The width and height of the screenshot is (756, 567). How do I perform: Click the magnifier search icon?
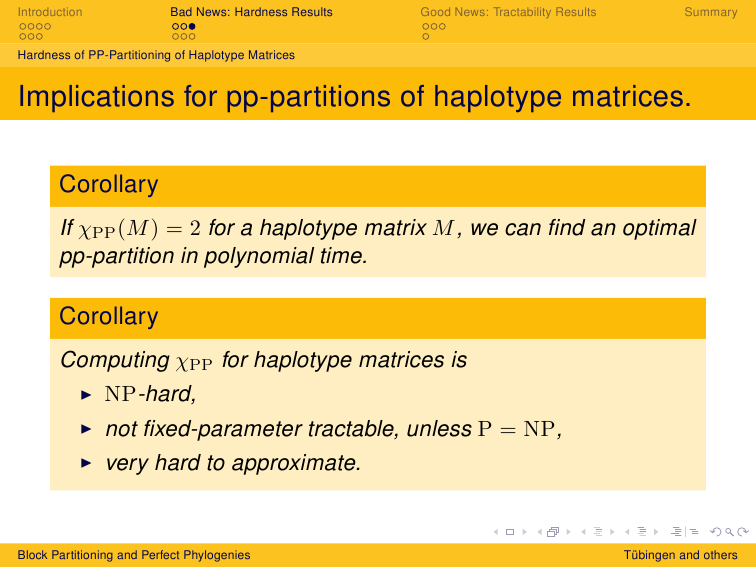coord(729,532)
